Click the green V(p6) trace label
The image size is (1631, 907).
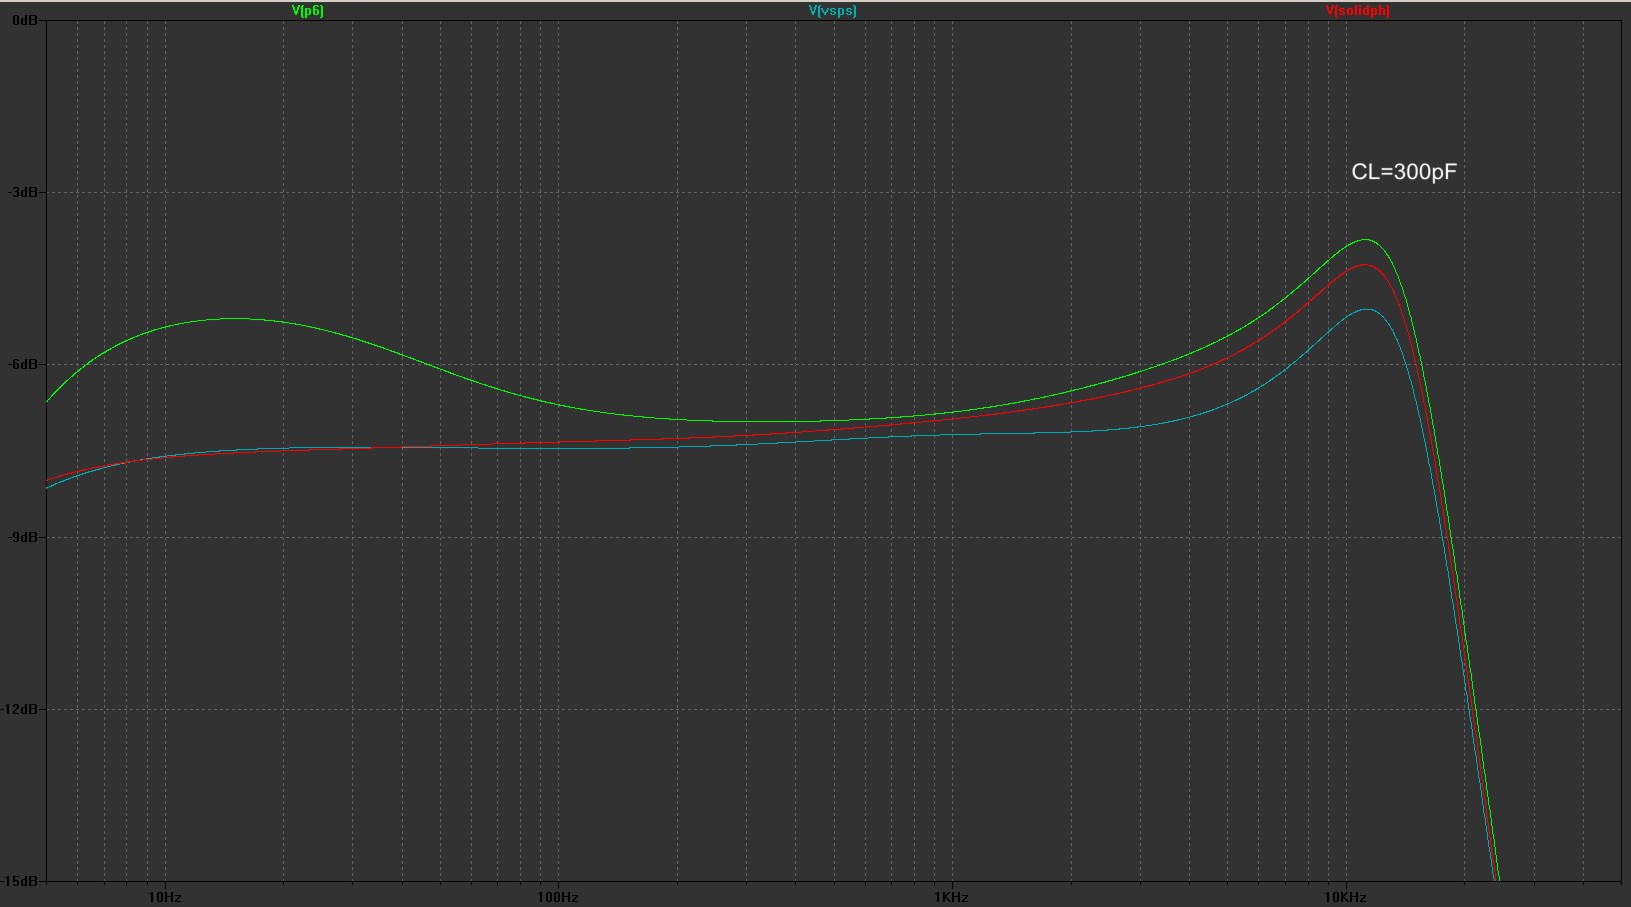point(307,11)
